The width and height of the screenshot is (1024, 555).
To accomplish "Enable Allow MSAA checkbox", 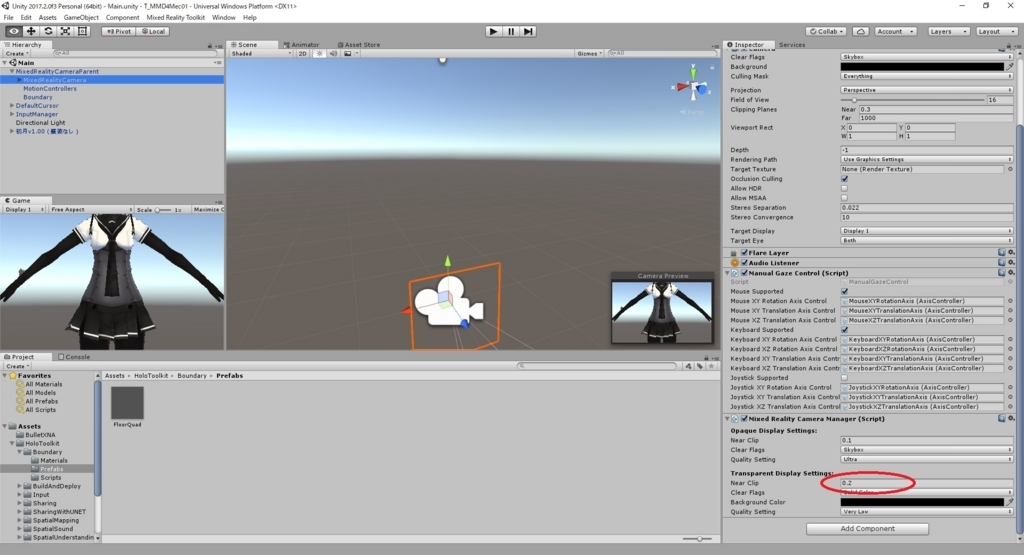I will pyautogui.click(x=844, y=198).
